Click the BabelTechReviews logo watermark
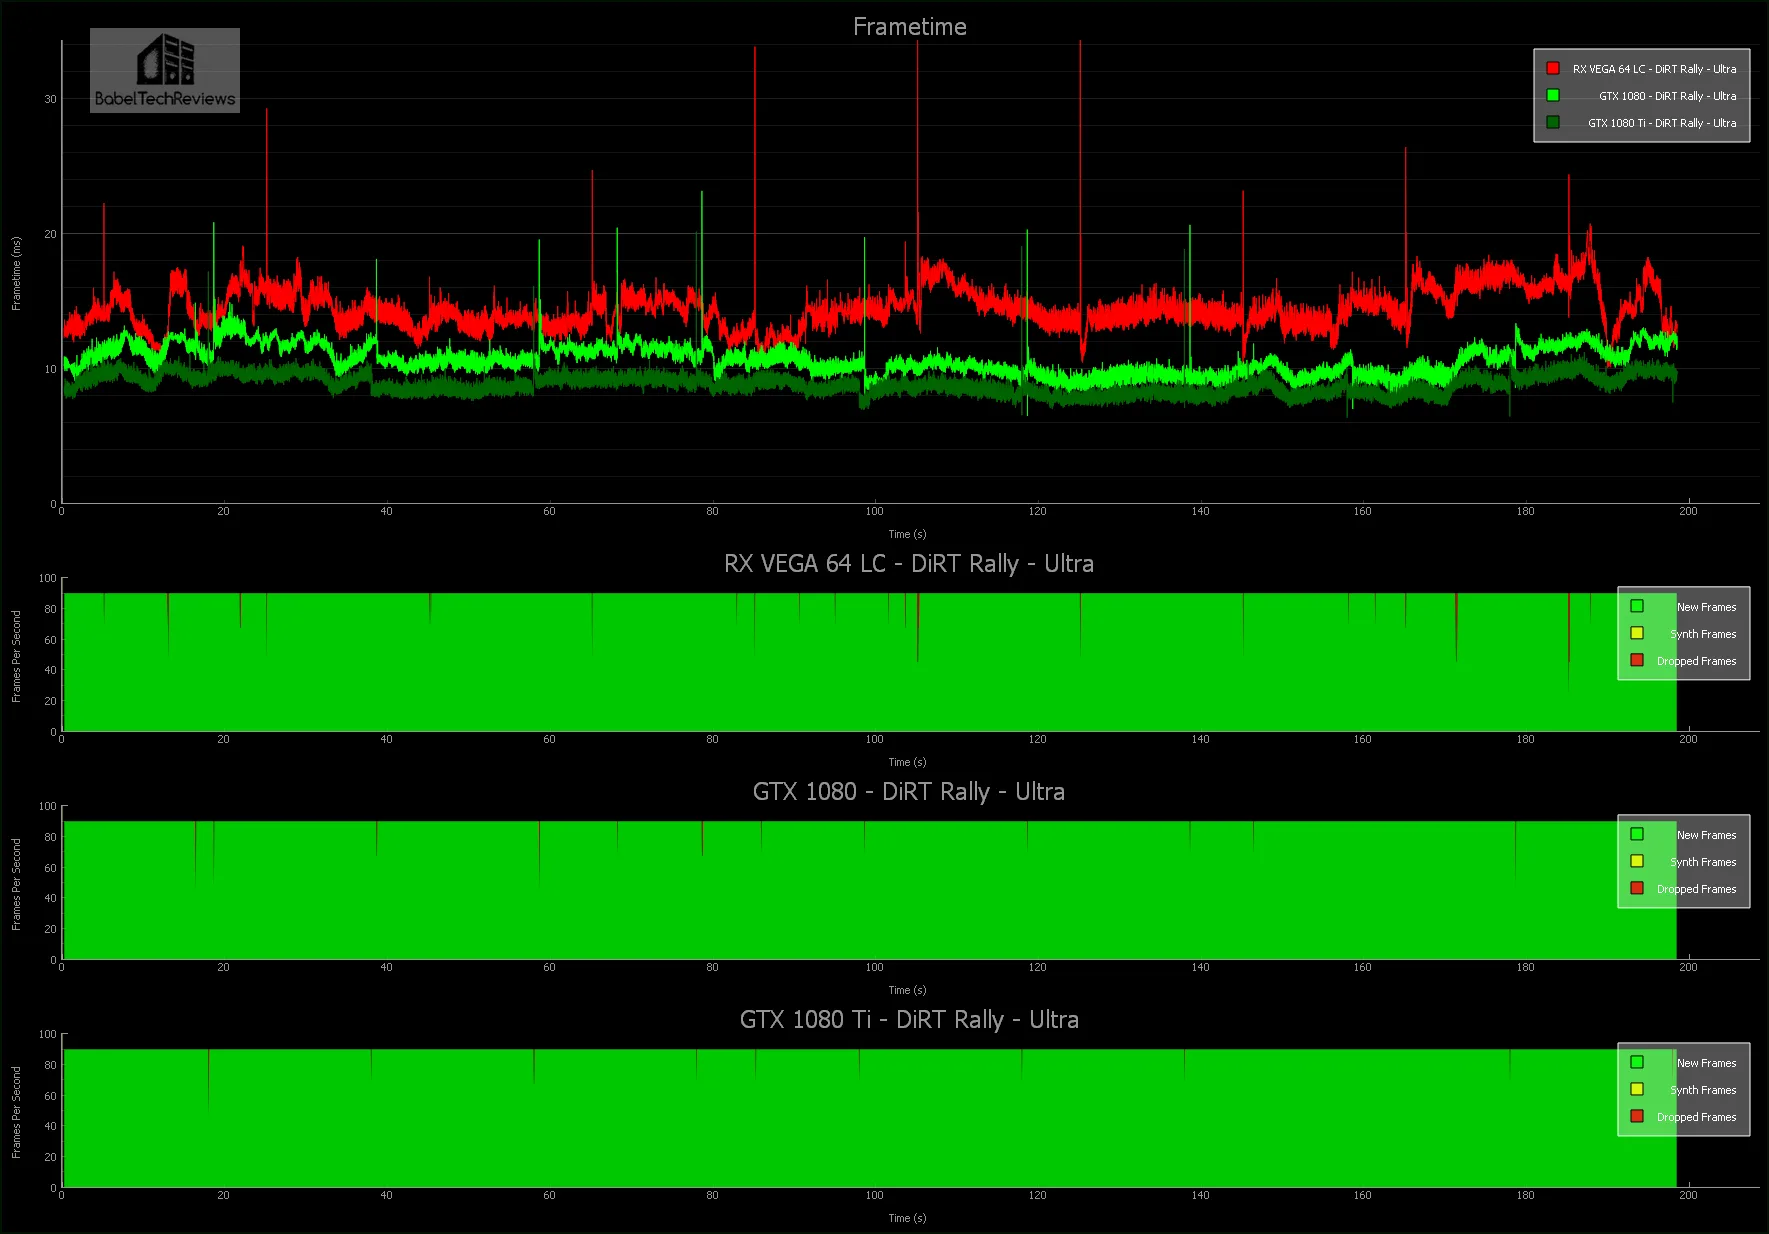The width and height of the screenshot is (1769, 1234). (165, 71)
